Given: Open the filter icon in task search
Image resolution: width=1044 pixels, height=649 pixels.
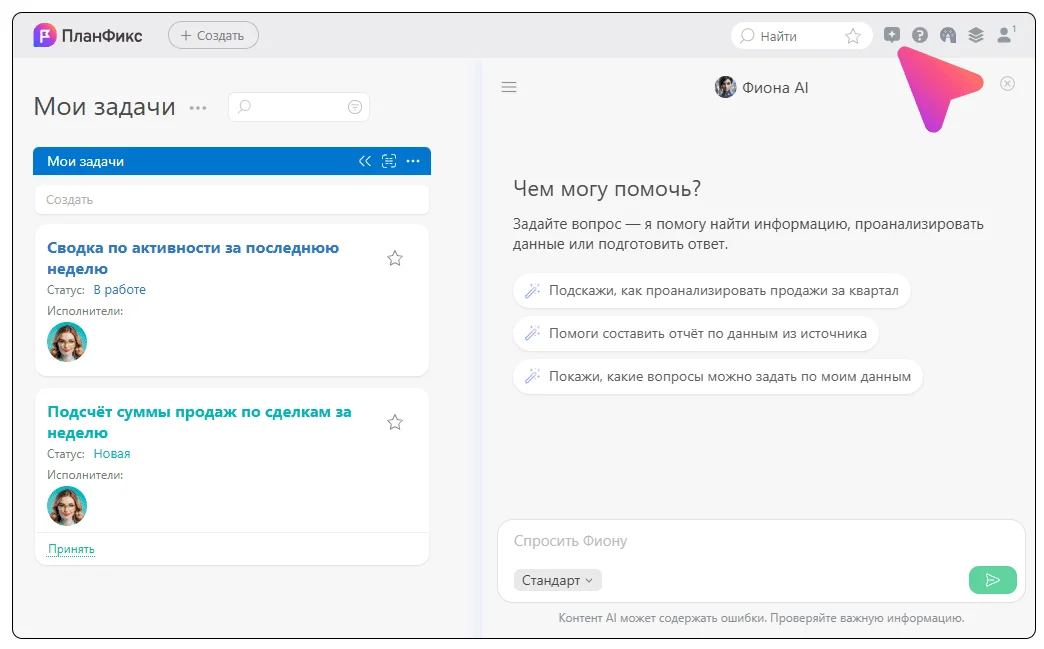Looking at the screenshot, I should click(355, 107).
